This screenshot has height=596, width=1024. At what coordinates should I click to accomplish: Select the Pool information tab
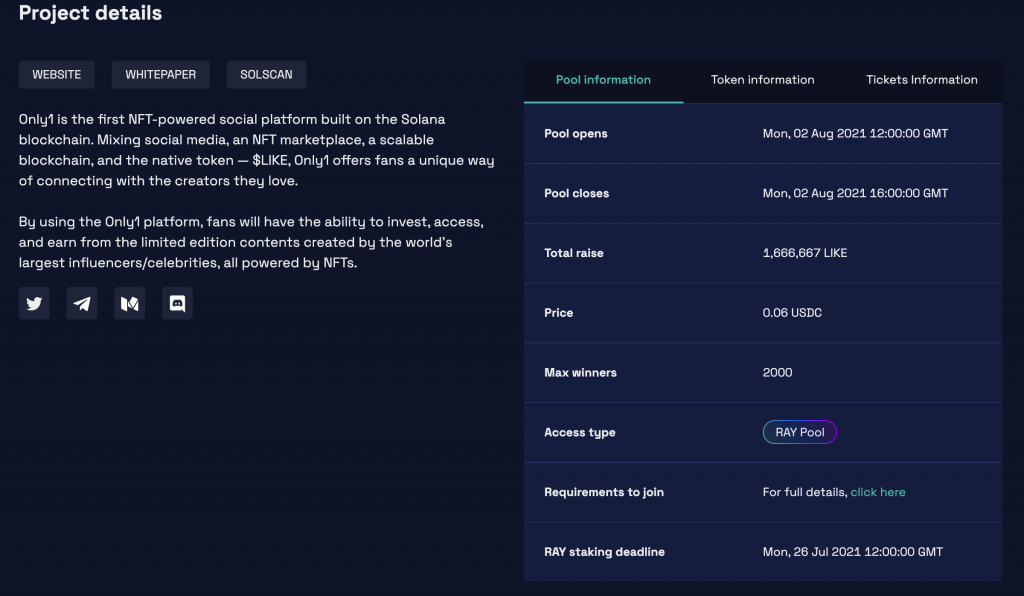point(603,80)
